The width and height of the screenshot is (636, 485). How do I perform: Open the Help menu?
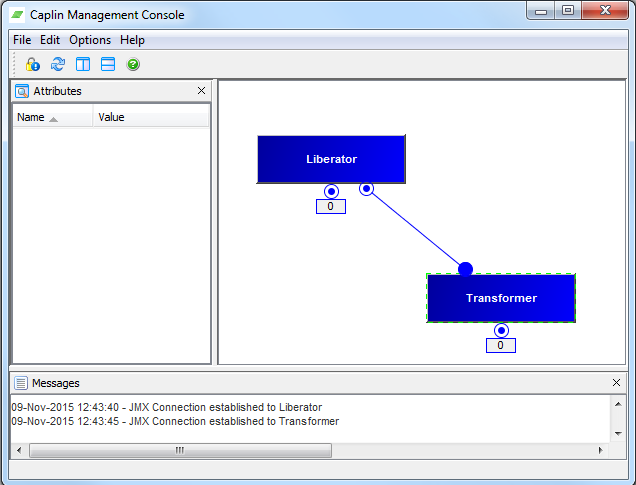point(132,40)
